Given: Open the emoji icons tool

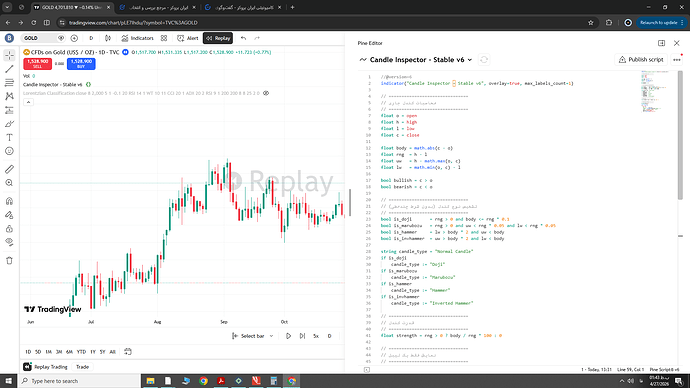Looking at the screenshot, I should click(9, 151).
